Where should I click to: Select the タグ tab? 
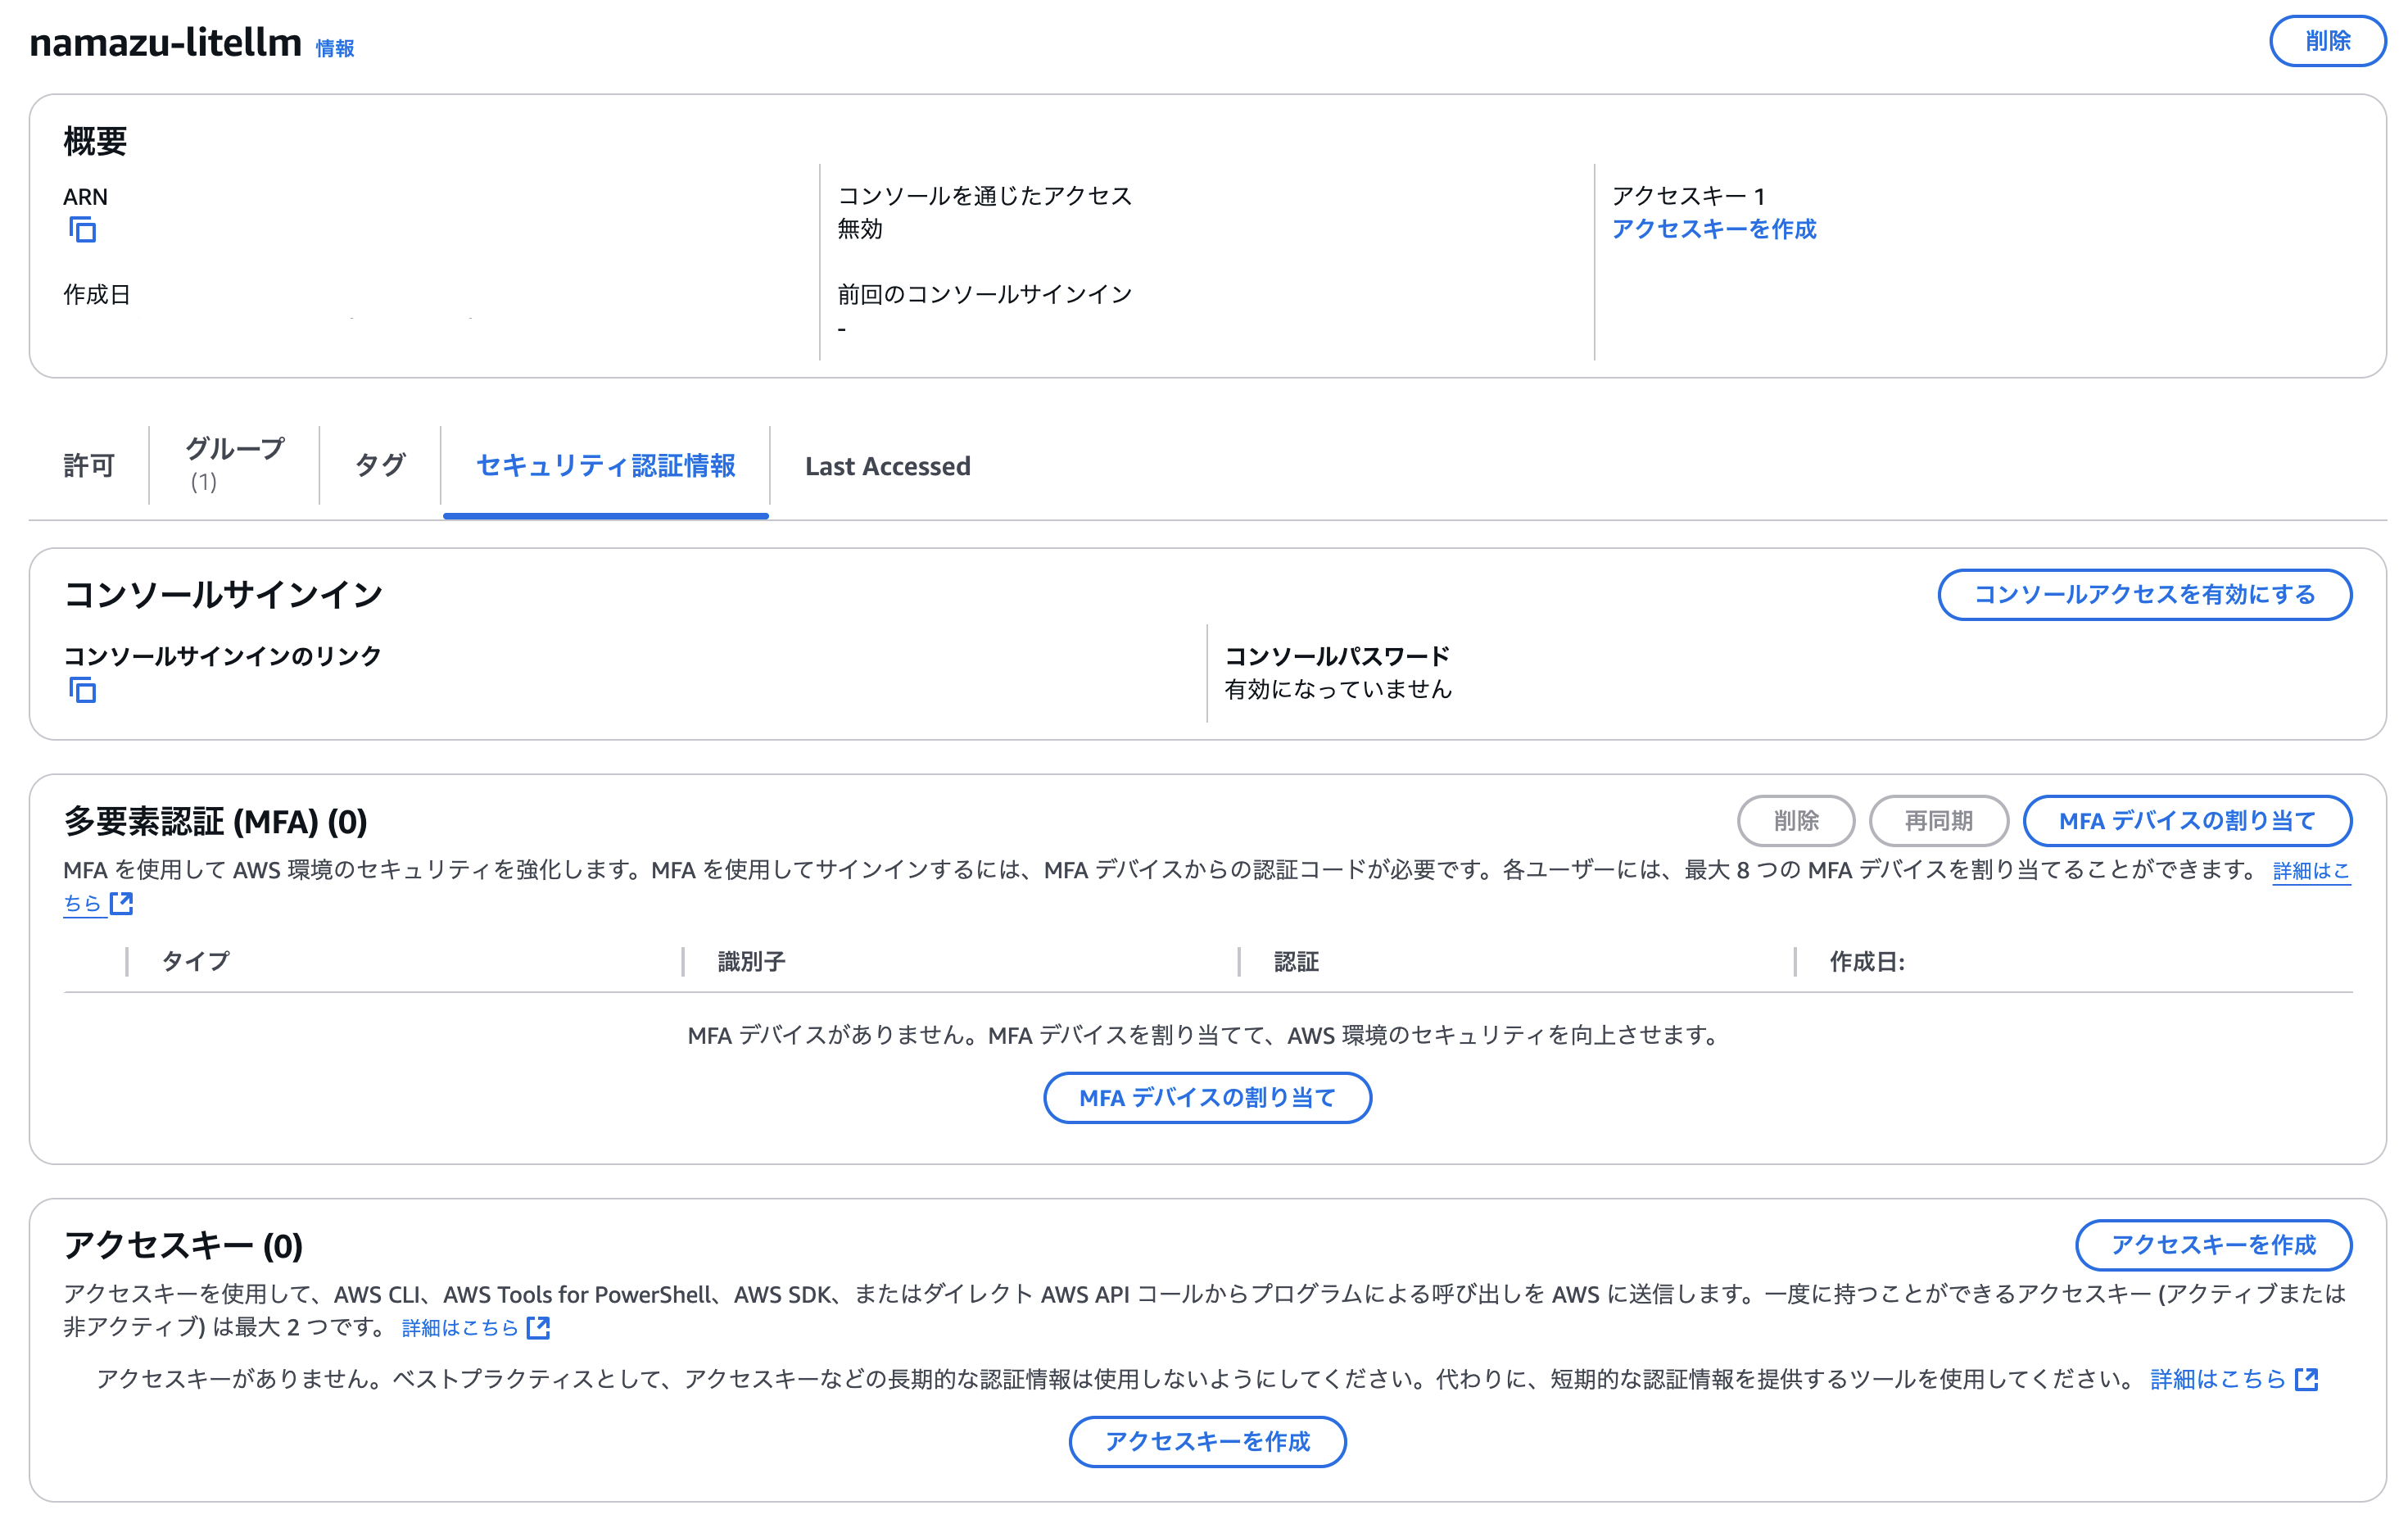[380, 465]
